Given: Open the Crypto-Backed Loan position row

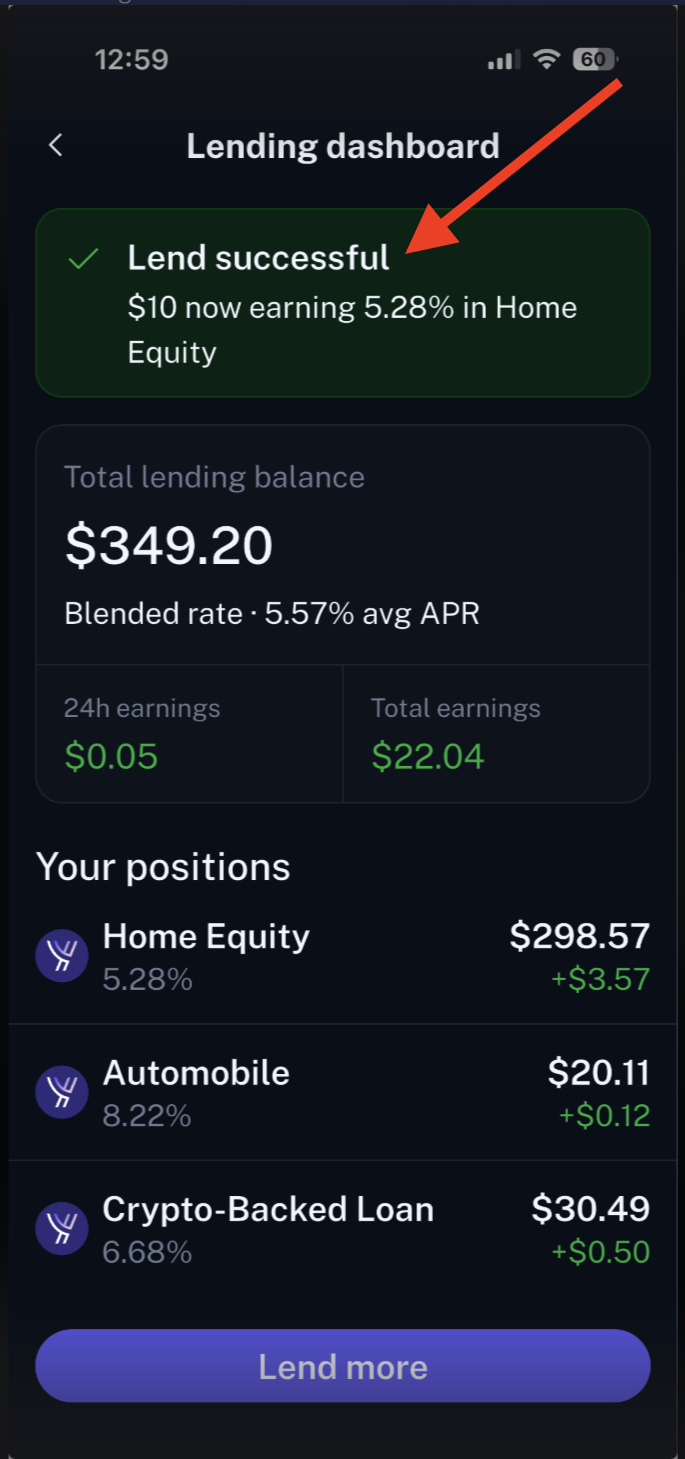Looking at the screenshot, I should click(x=343, y=1228).
